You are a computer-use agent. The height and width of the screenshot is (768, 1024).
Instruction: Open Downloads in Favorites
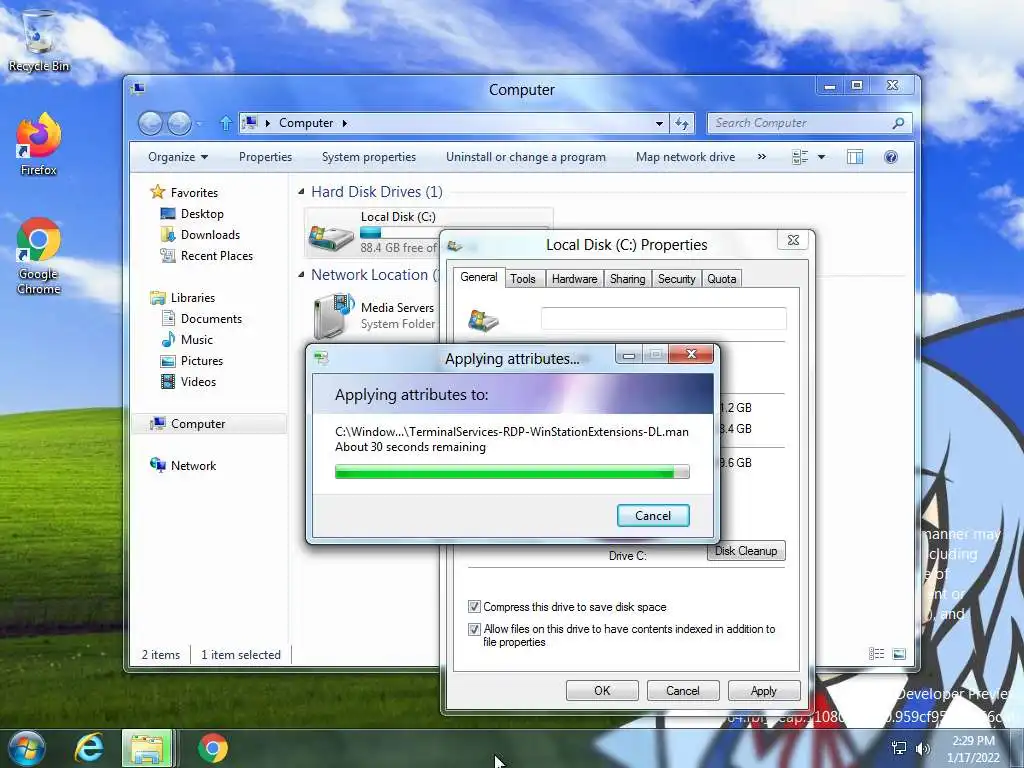tap(200, 234)
